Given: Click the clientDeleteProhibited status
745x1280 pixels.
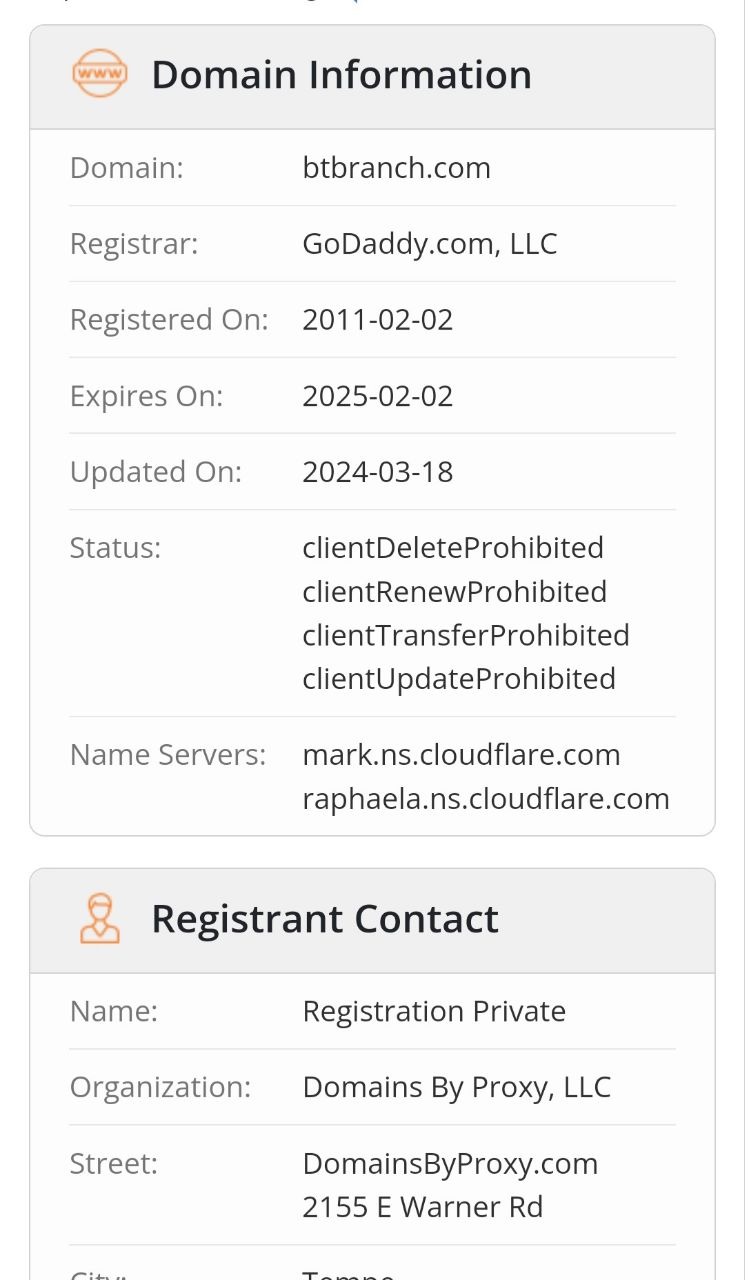Looking at the screenshot, I should pos(453,548).
